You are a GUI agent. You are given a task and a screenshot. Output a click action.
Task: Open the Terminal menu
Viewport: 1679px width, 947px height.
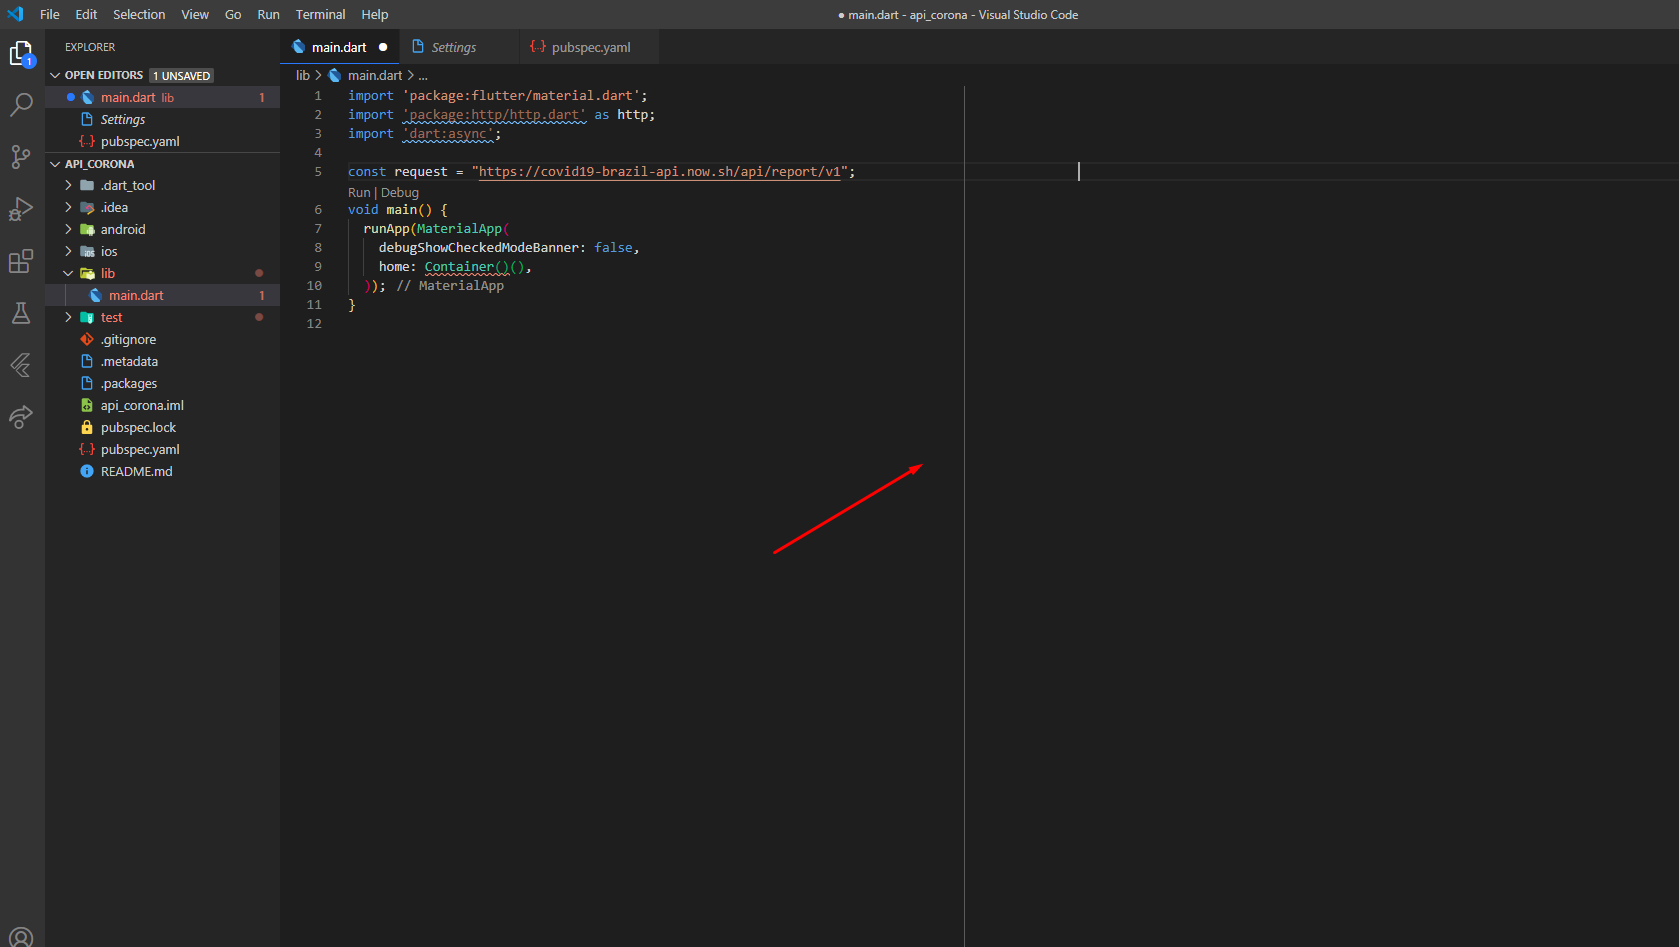click(x=320, y=14)
